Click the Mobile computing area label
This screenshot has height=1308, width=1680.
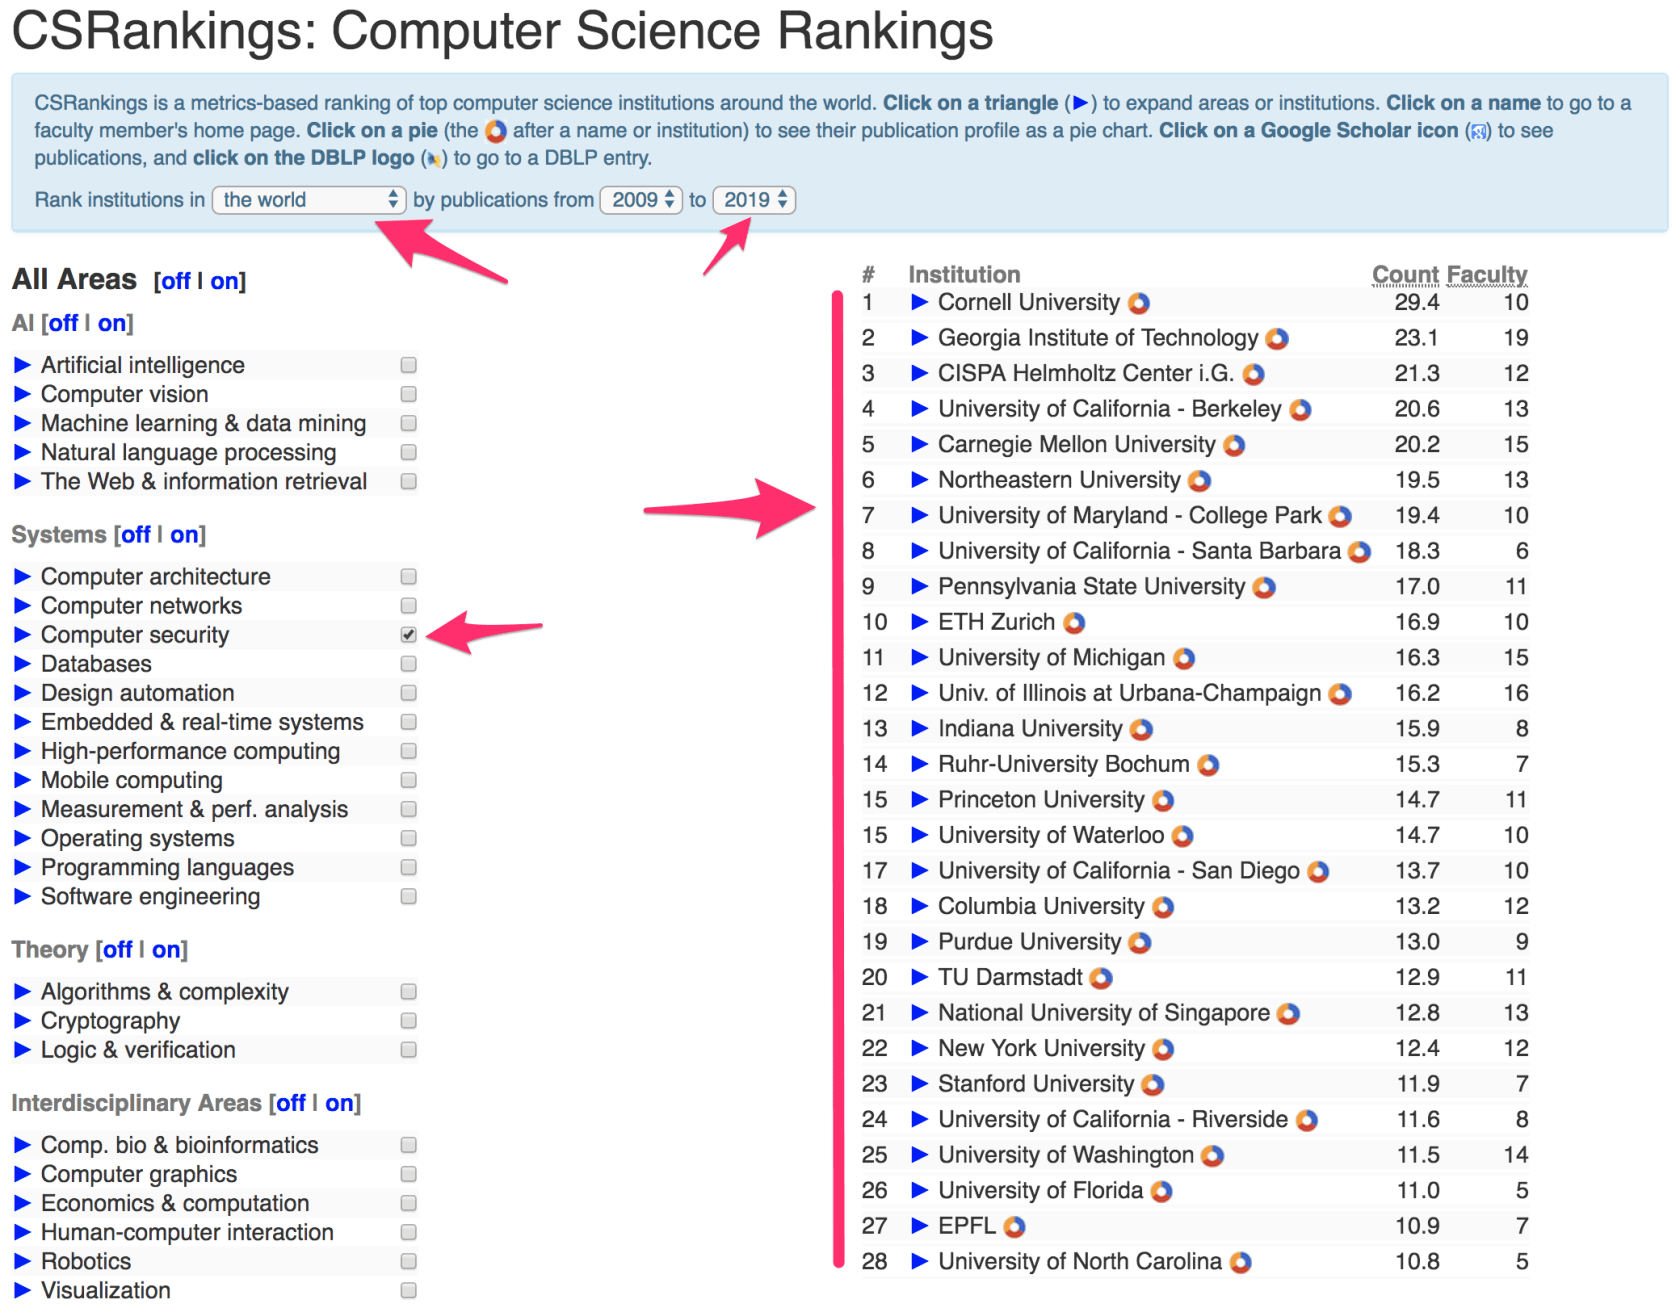132,780
